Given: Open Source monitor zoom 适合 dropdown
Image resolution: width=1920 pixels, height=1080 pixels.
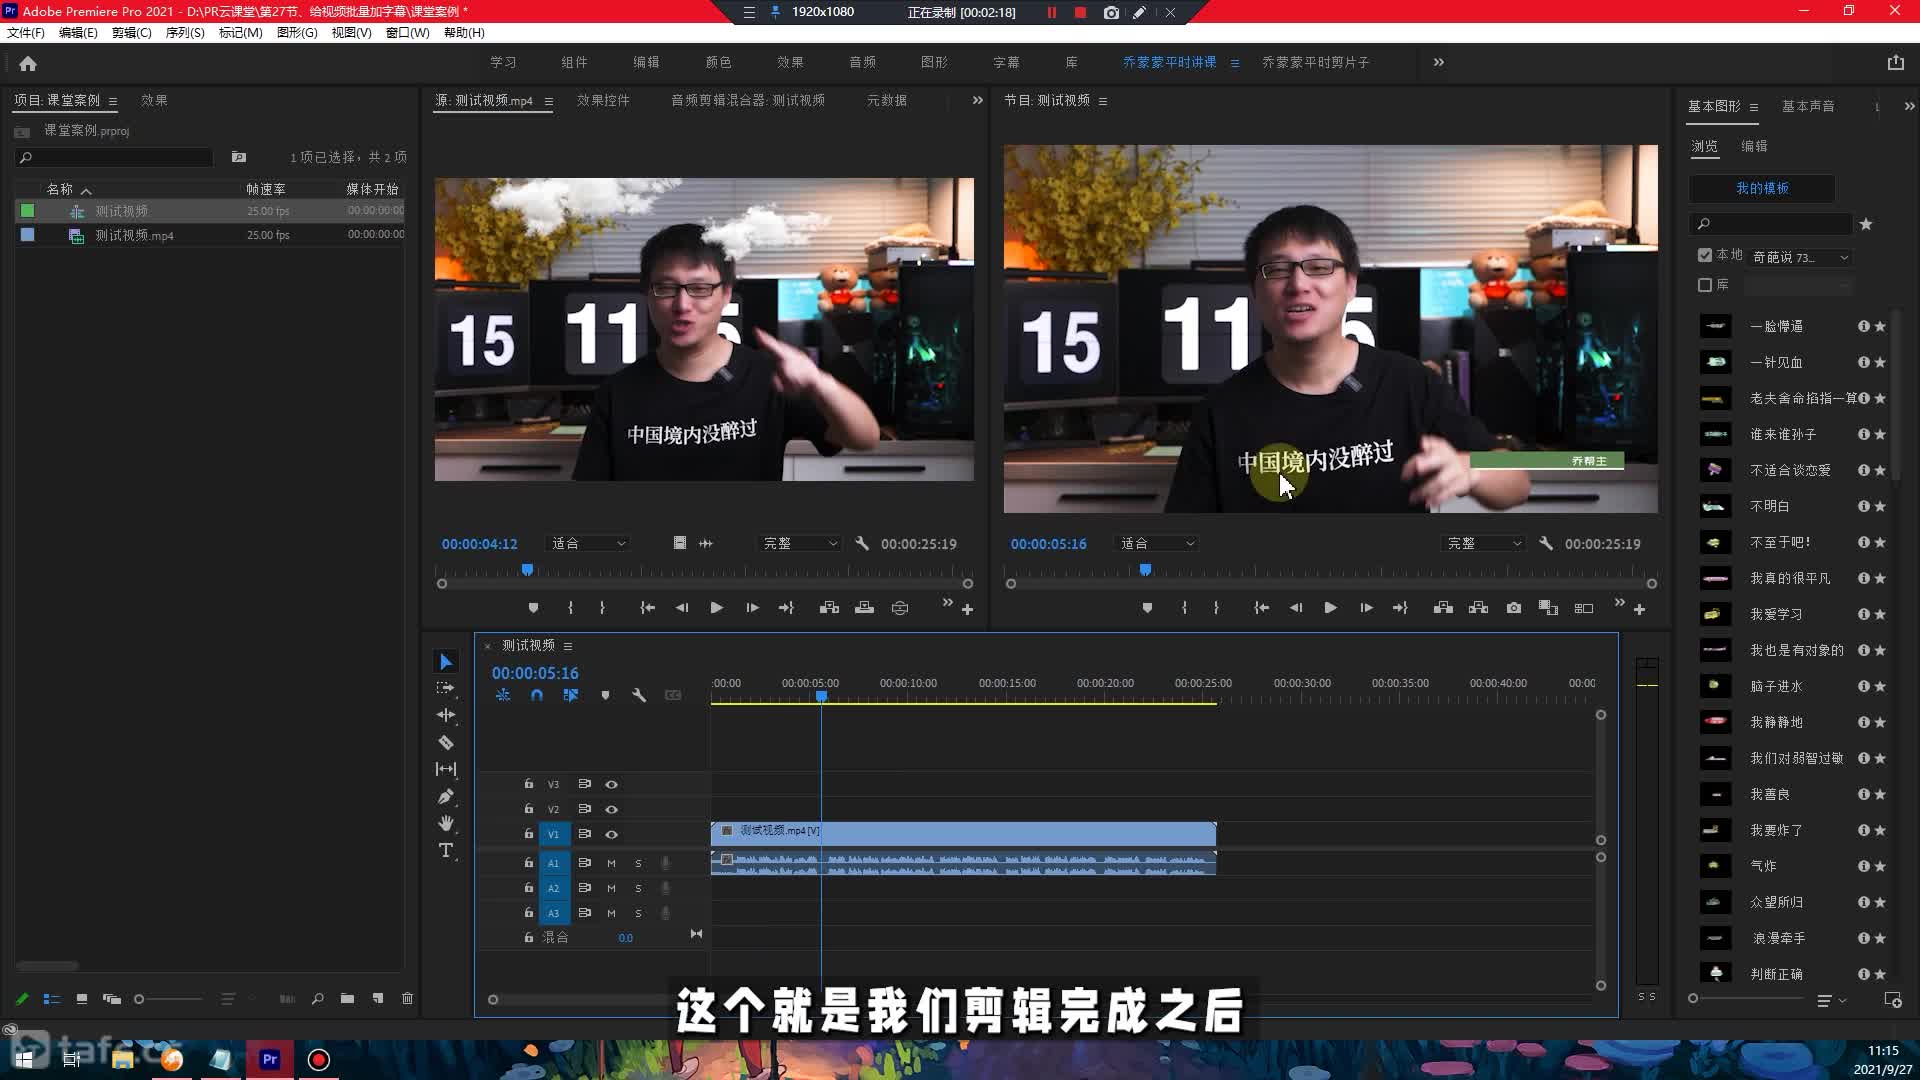Looking at the screenshot, I should coord(588,543).
